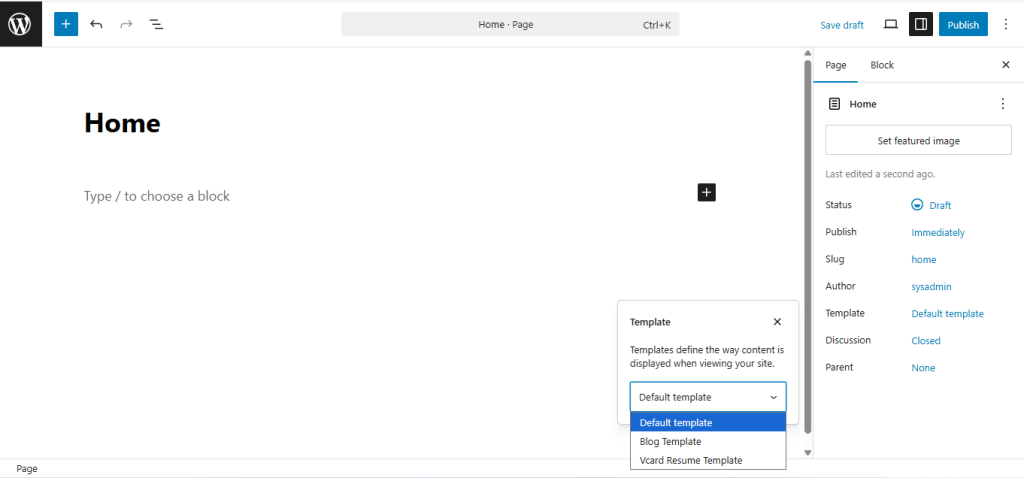
Task: Click the Undo arrow icon
Action: (x=96, y=24)
